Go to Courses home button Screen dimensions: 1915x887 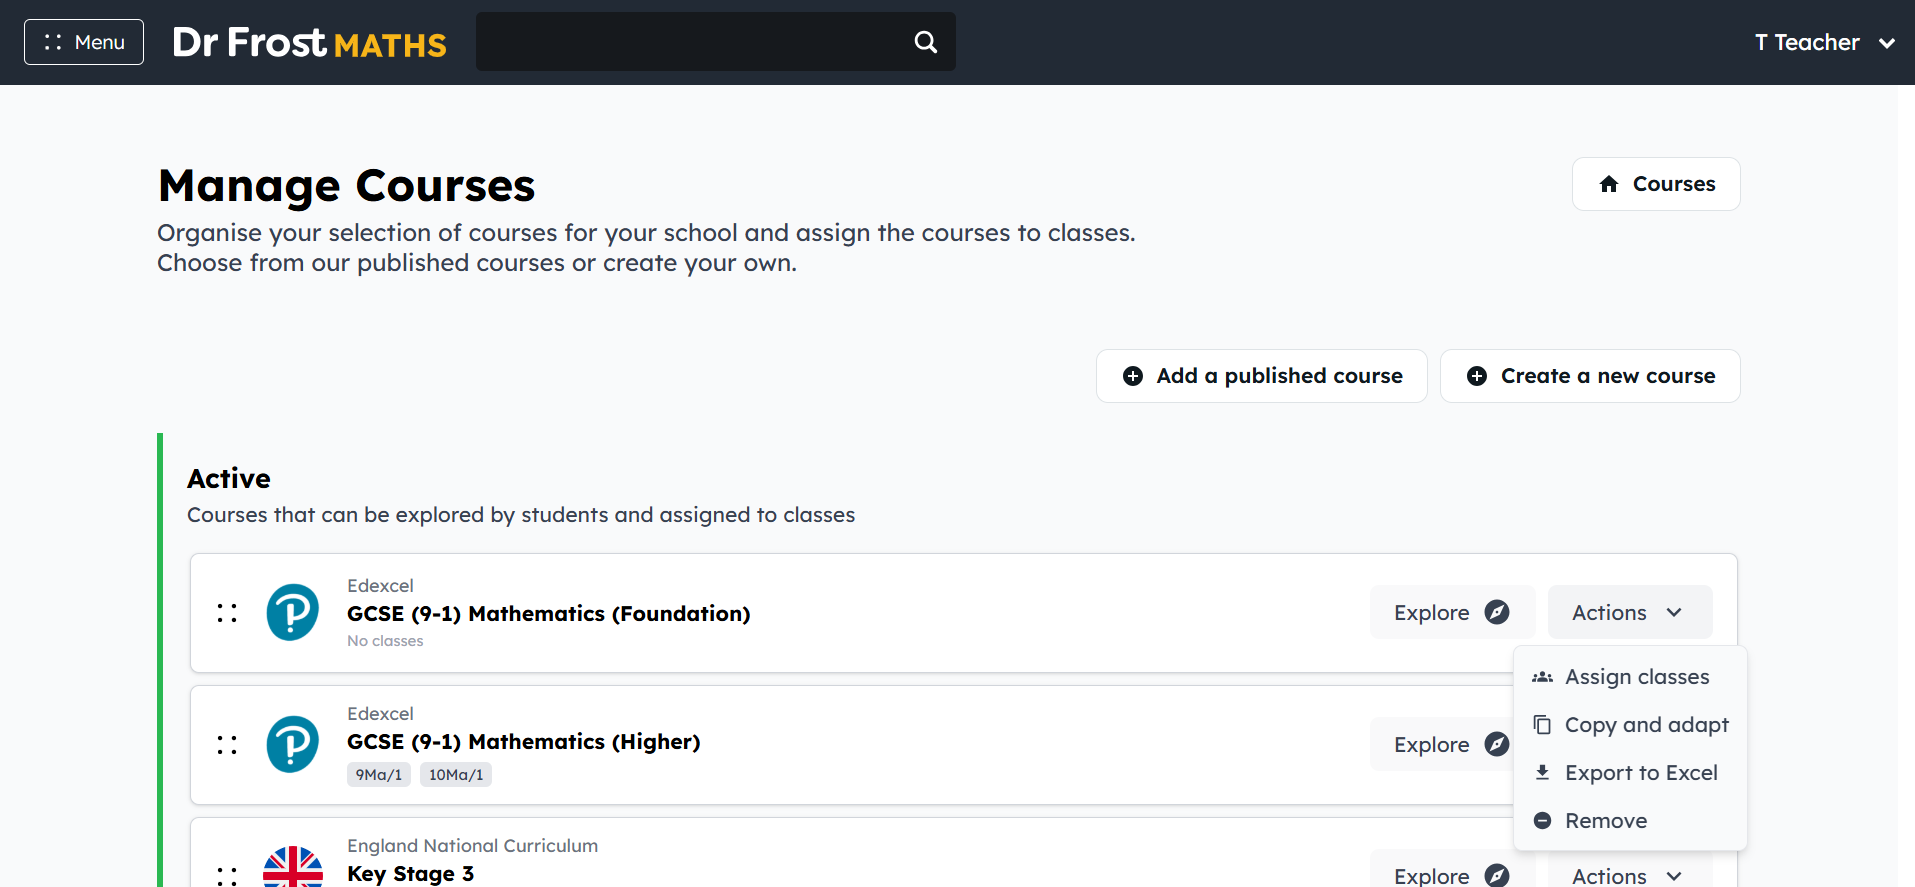click(1656, 184)
